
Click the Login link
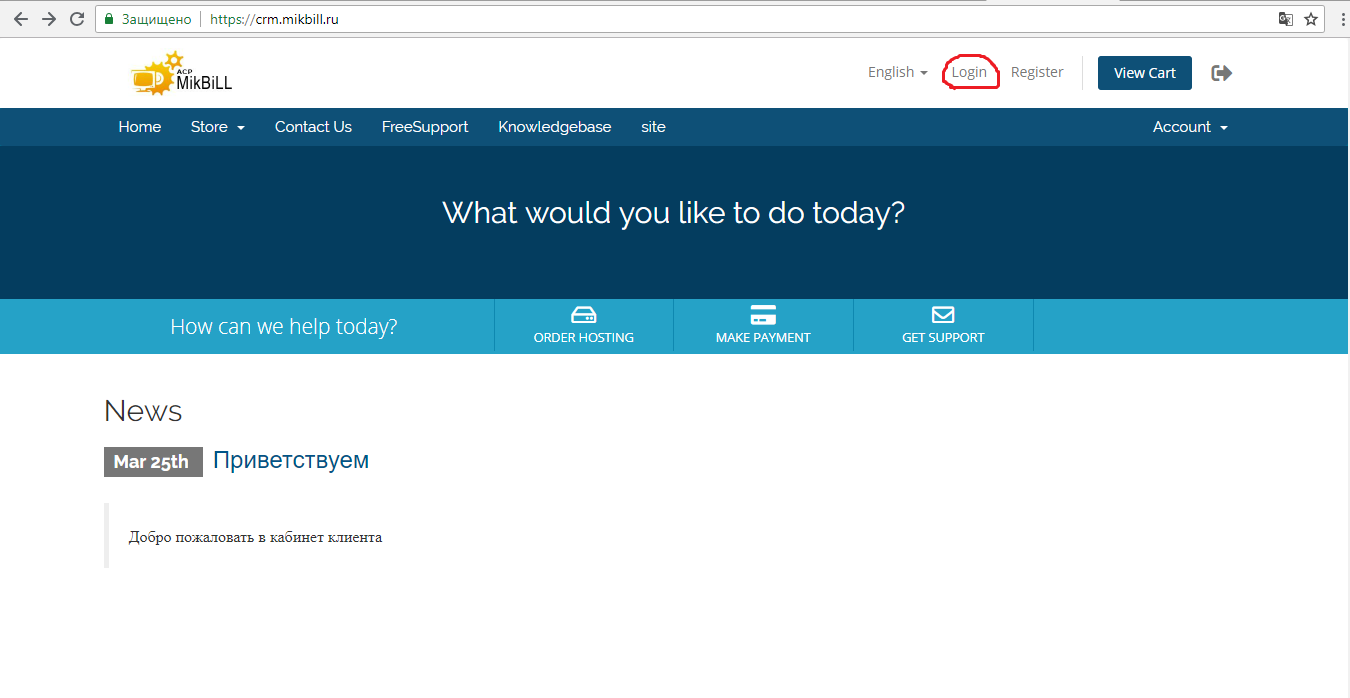[969, 72]
